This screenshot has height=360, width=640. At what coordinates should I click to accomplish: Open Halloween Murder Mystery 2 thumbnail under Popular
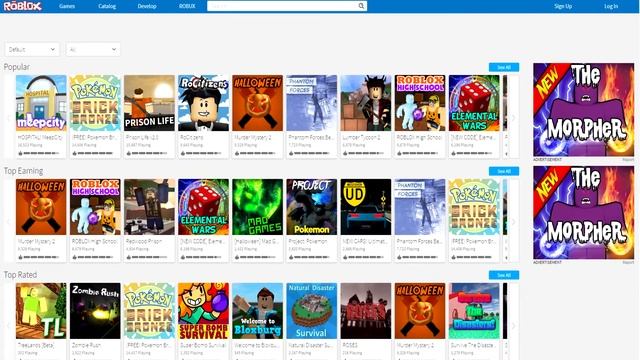pos(258,103)
